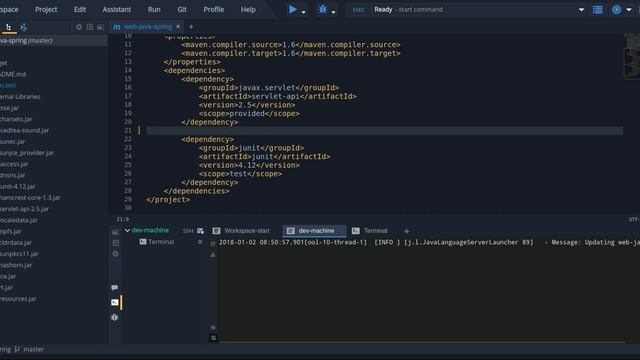Click scroll-to-top arrow icon beside console
This screenshot has height=360, width=640.
point(213,255)
